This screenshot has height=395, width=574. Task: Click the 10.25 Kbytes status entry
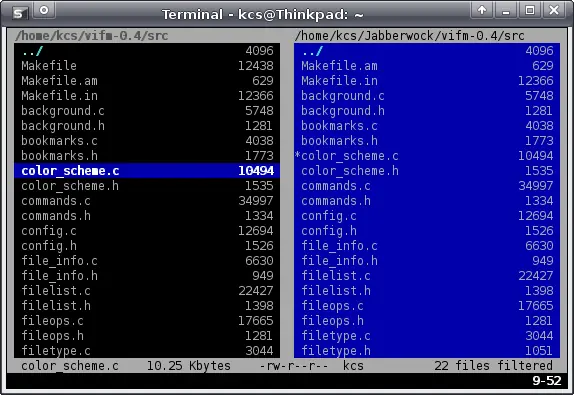coord(189,366)
